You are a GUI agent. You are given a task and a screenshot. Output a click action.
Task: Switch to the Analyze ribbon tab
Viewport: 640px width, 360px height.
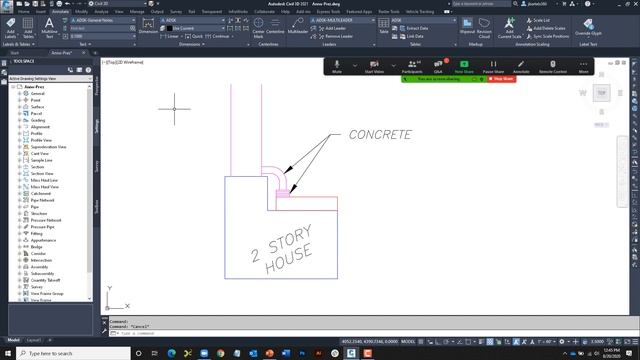coord(101,12)
